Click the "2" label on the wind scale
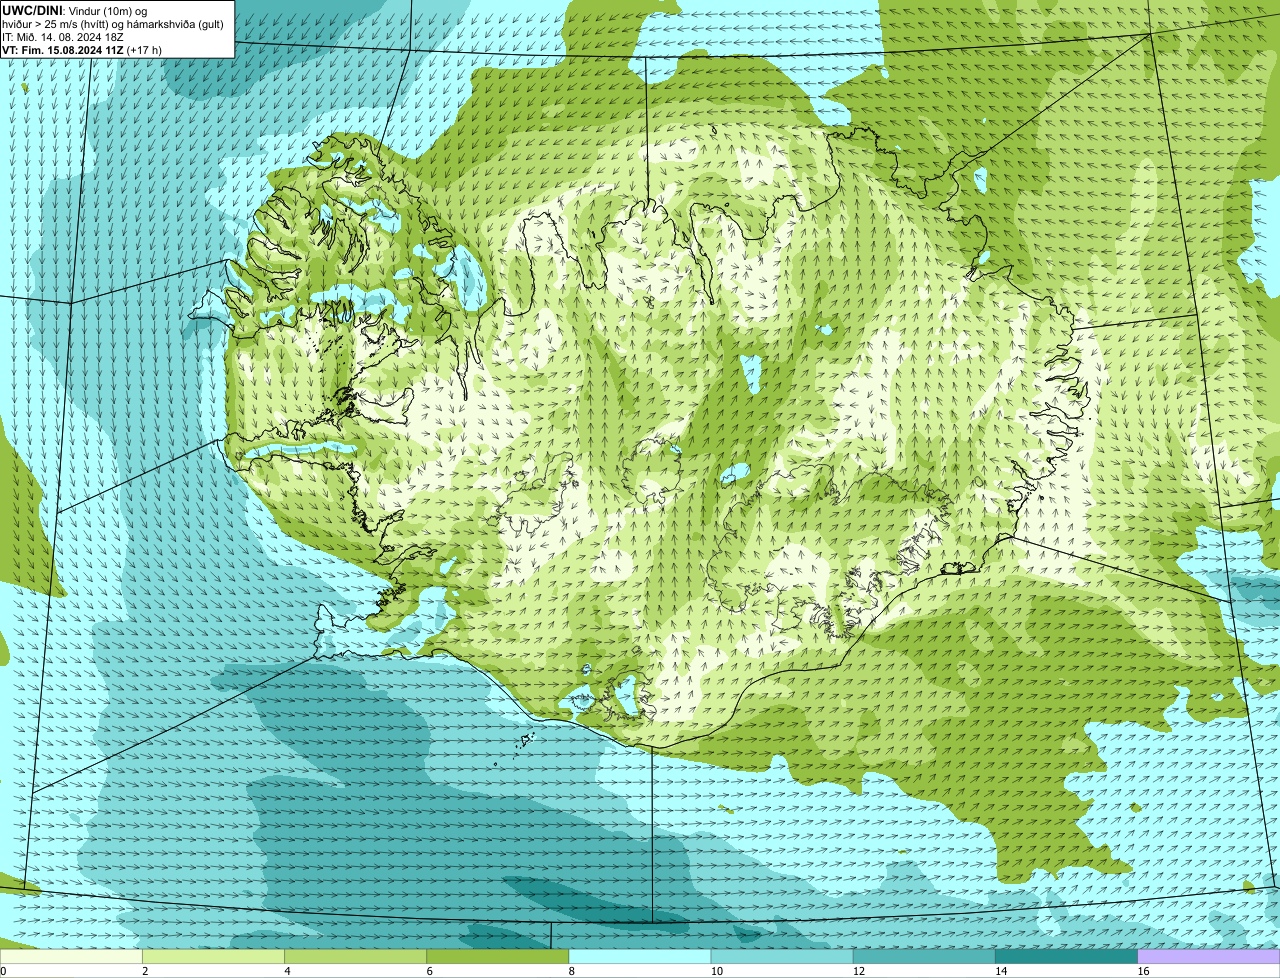 pyautogui.click(x=145, y=971)
